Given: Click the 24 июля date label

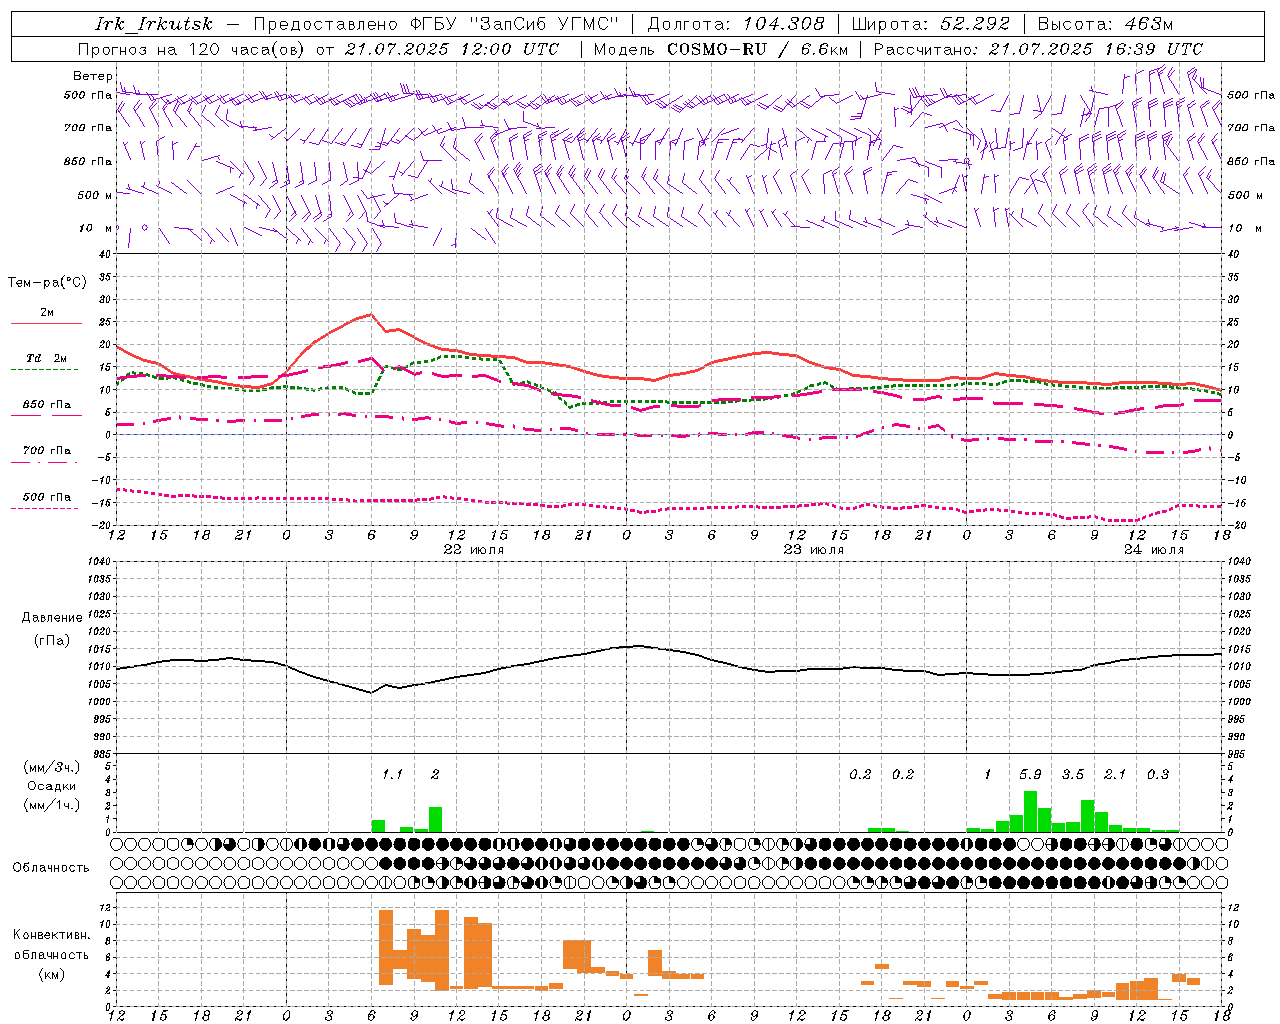Looking at the screenshot, I should point(1154,550).
